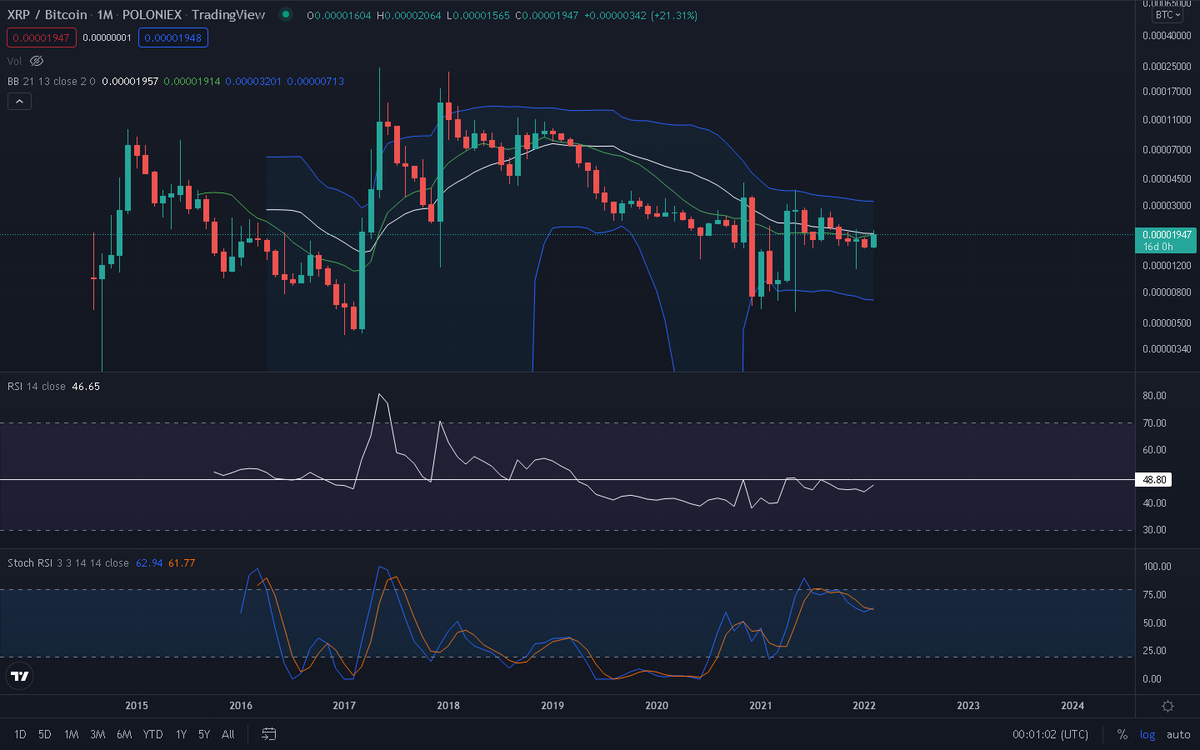Click the XRP / Bitcoin symbol title

pos(47,15)
